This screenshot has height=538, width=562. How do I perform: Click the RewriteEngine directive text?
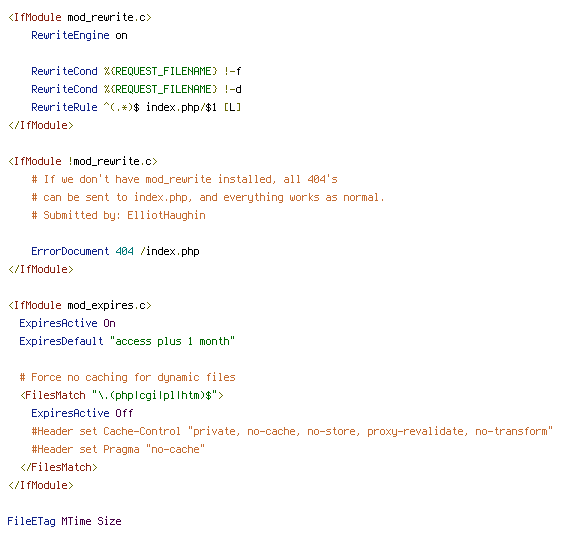pyautogui.click(x=70, y=35)
